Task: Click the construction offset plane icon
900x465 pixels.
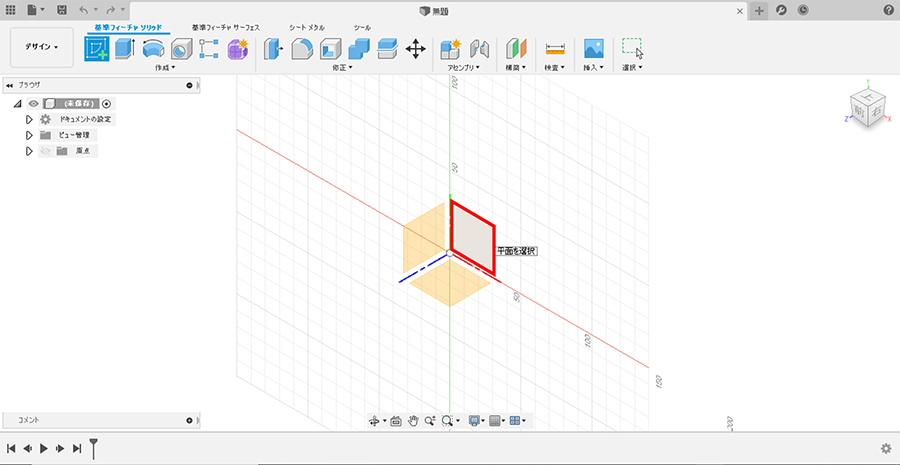Action: [516, 49]
